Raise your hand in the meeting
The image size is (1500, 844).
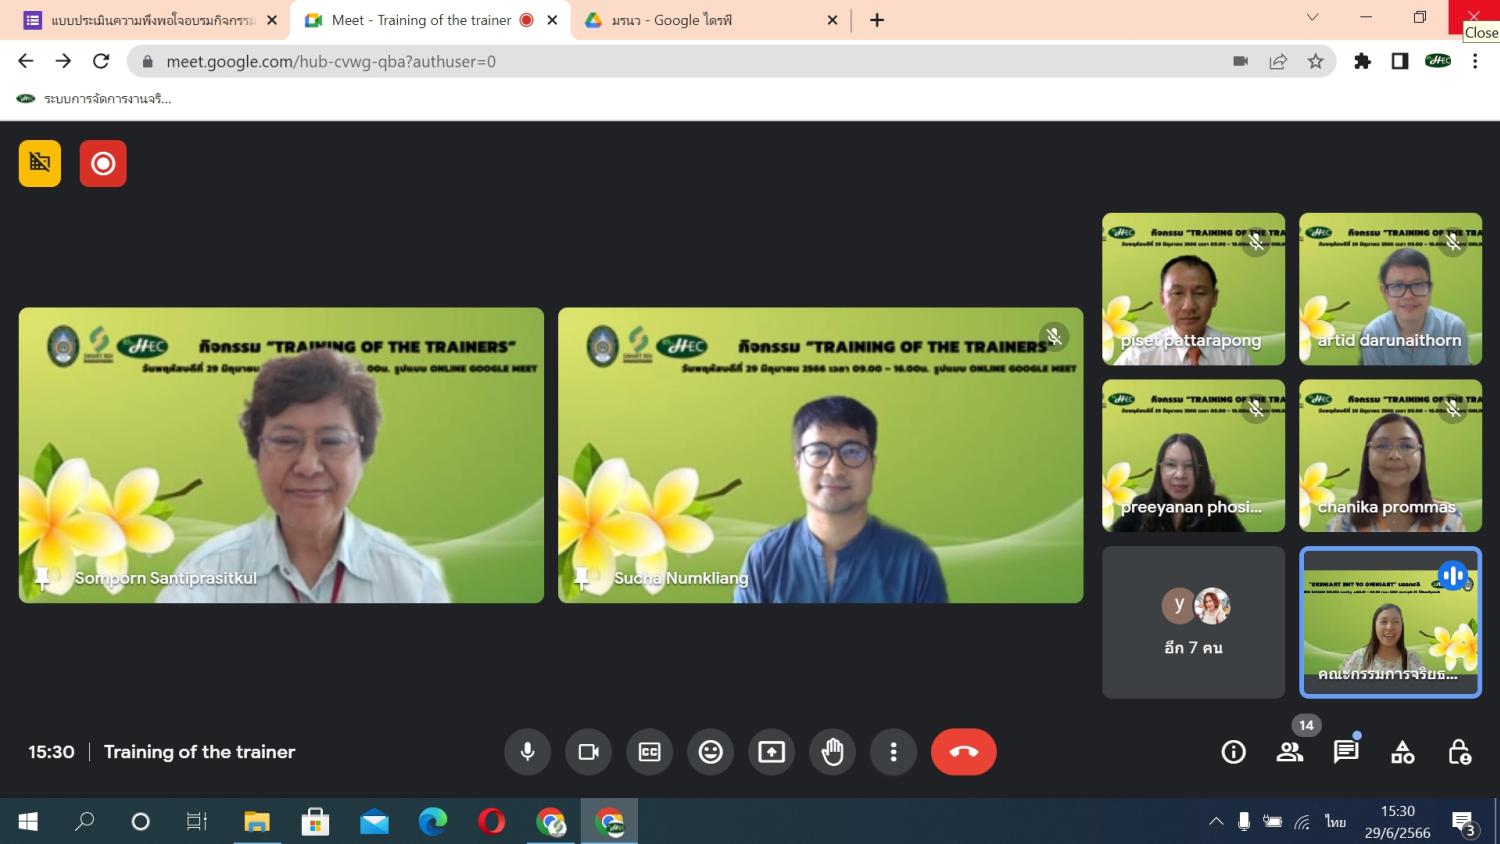tap(832, 752)
